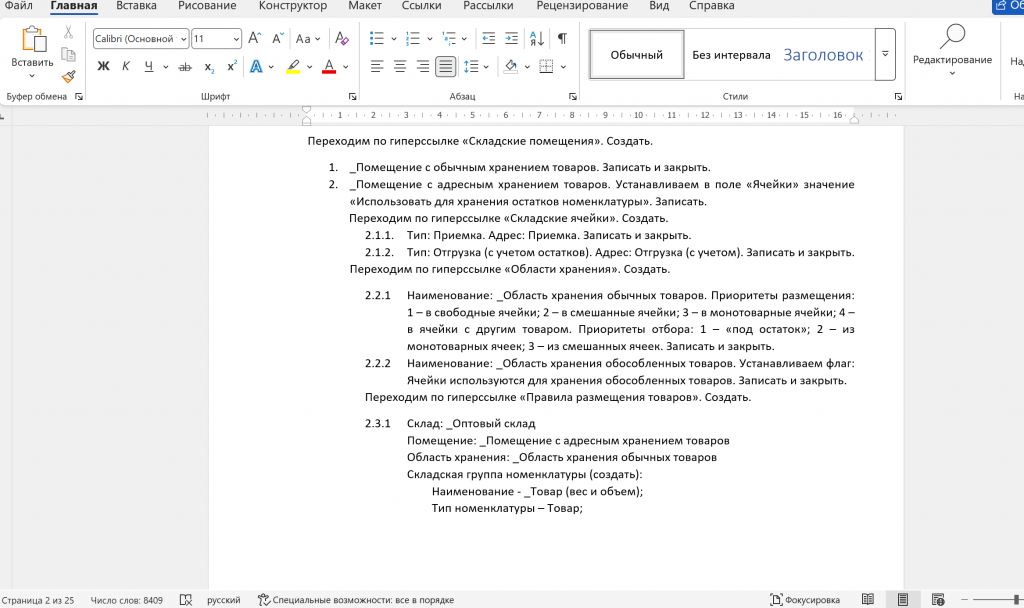Click line spacing icon
1024x608 pixels.
click(472, 66)
